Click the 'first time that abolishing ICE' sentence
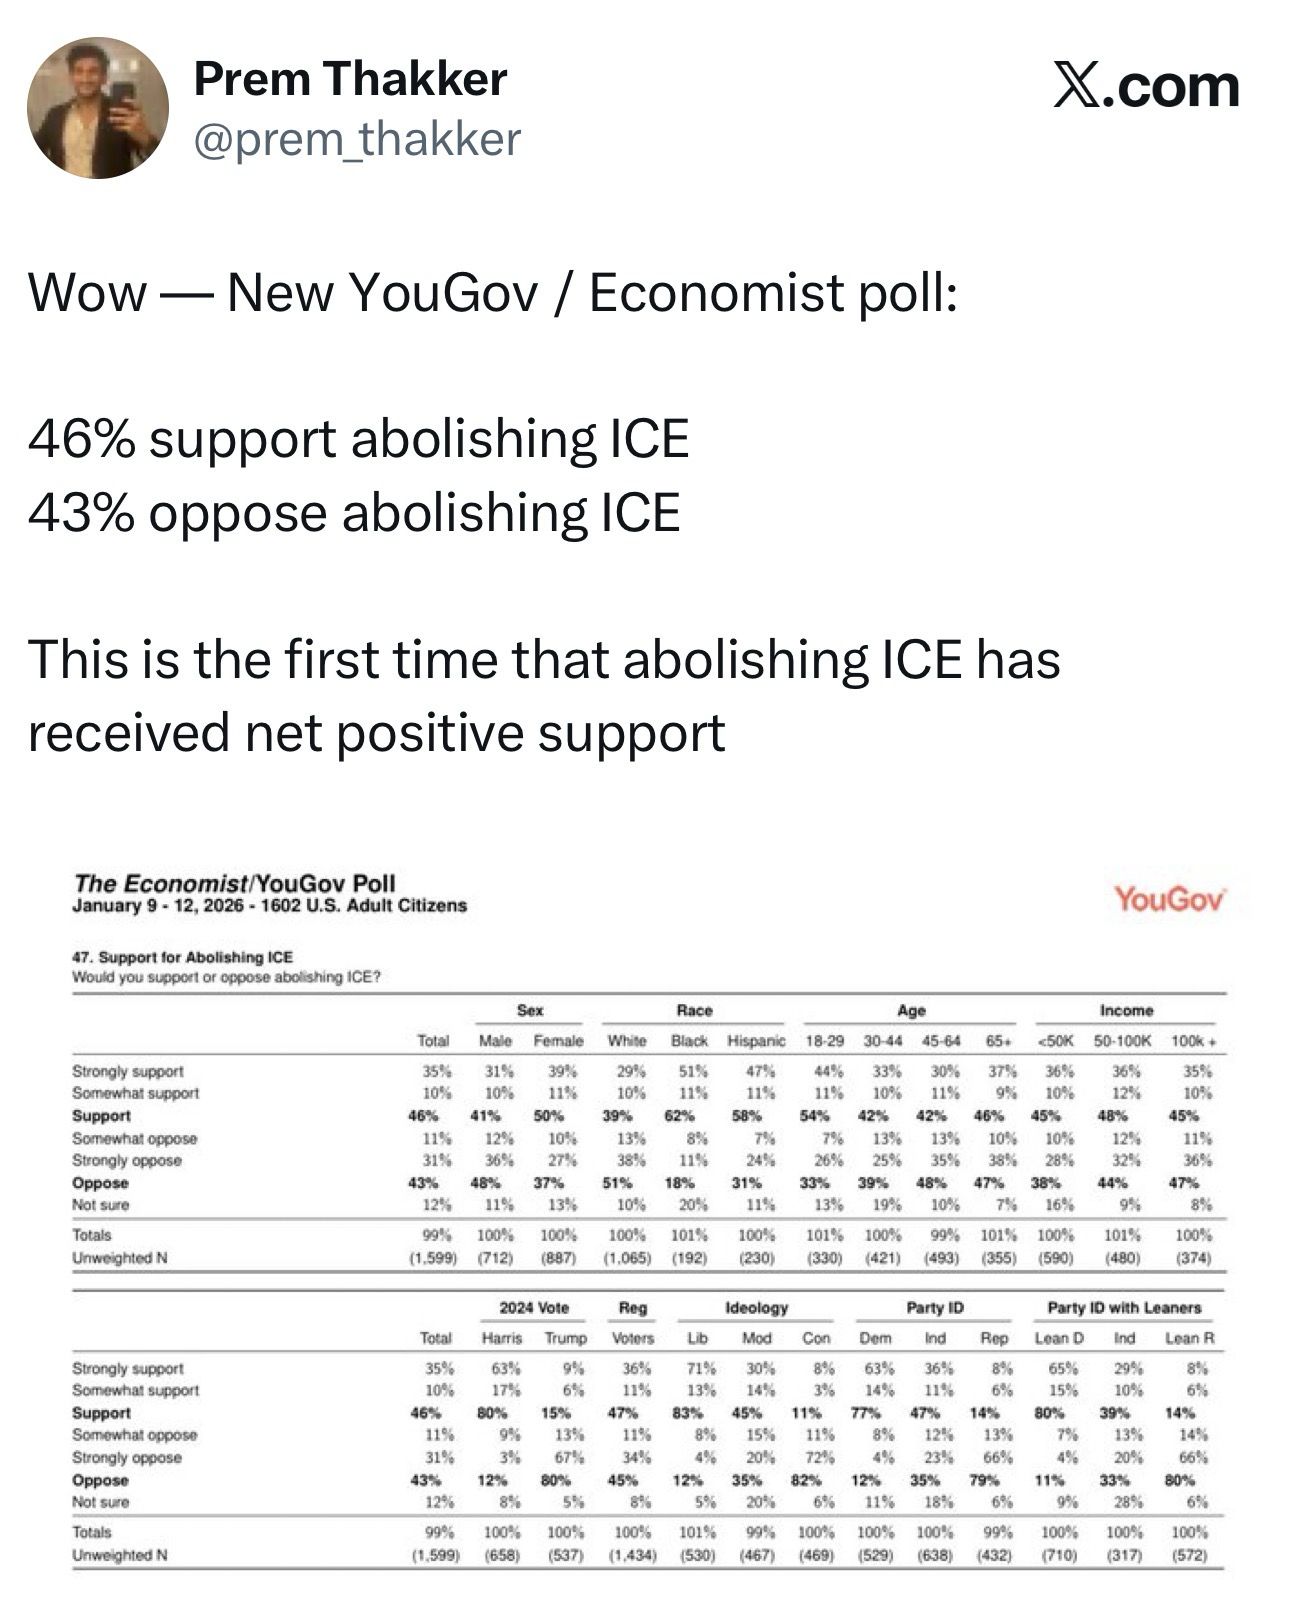The height and width of the screenshot is (1618, 1290). point(544,660)
